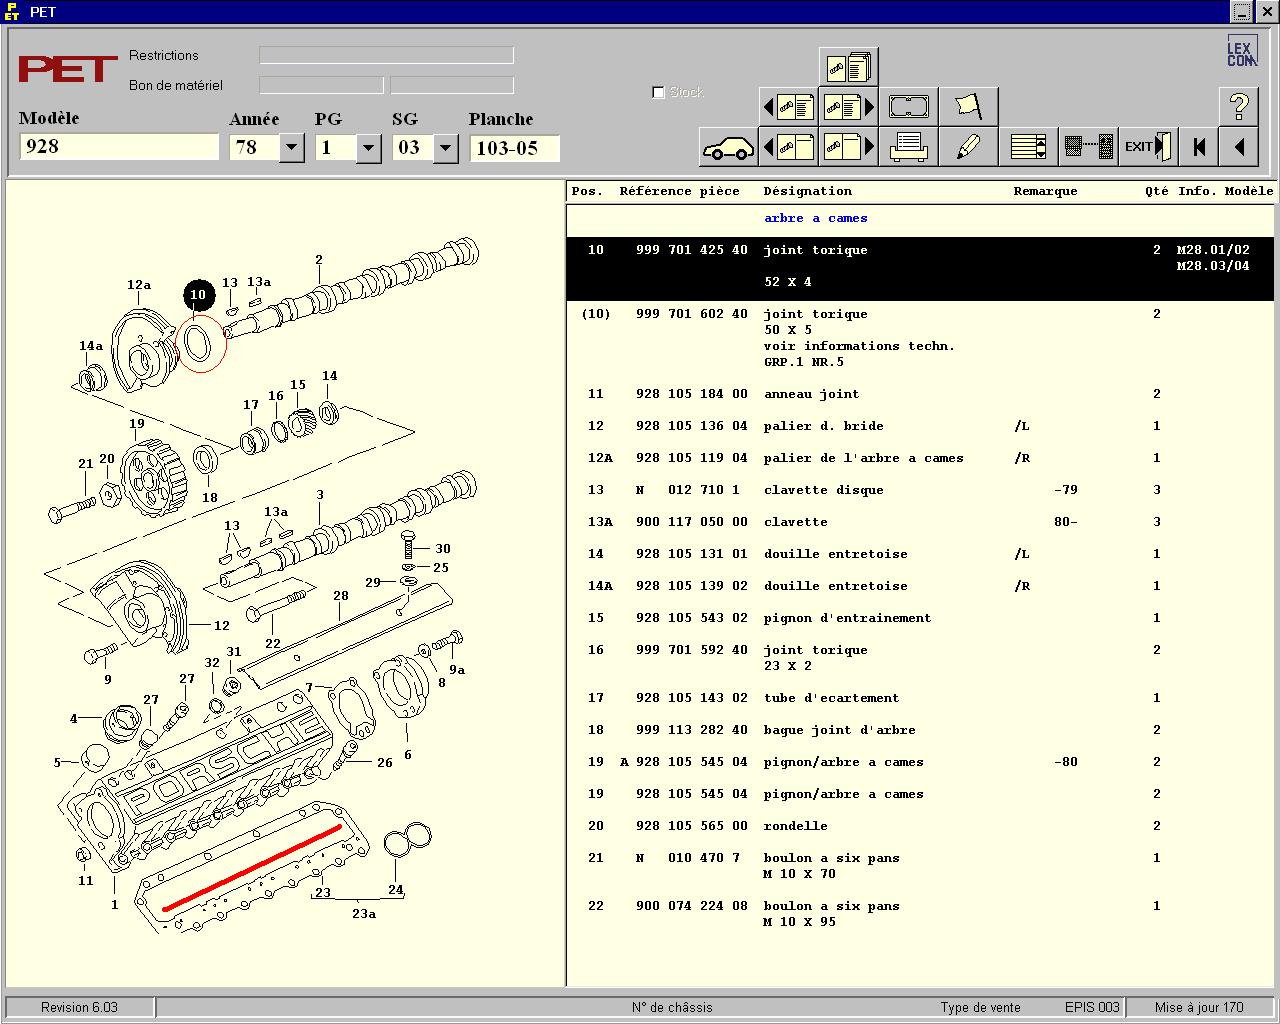Click the highlighted position 10 diagram marker
This screenshot has height=1024, width=1280.
pos(198,295)
